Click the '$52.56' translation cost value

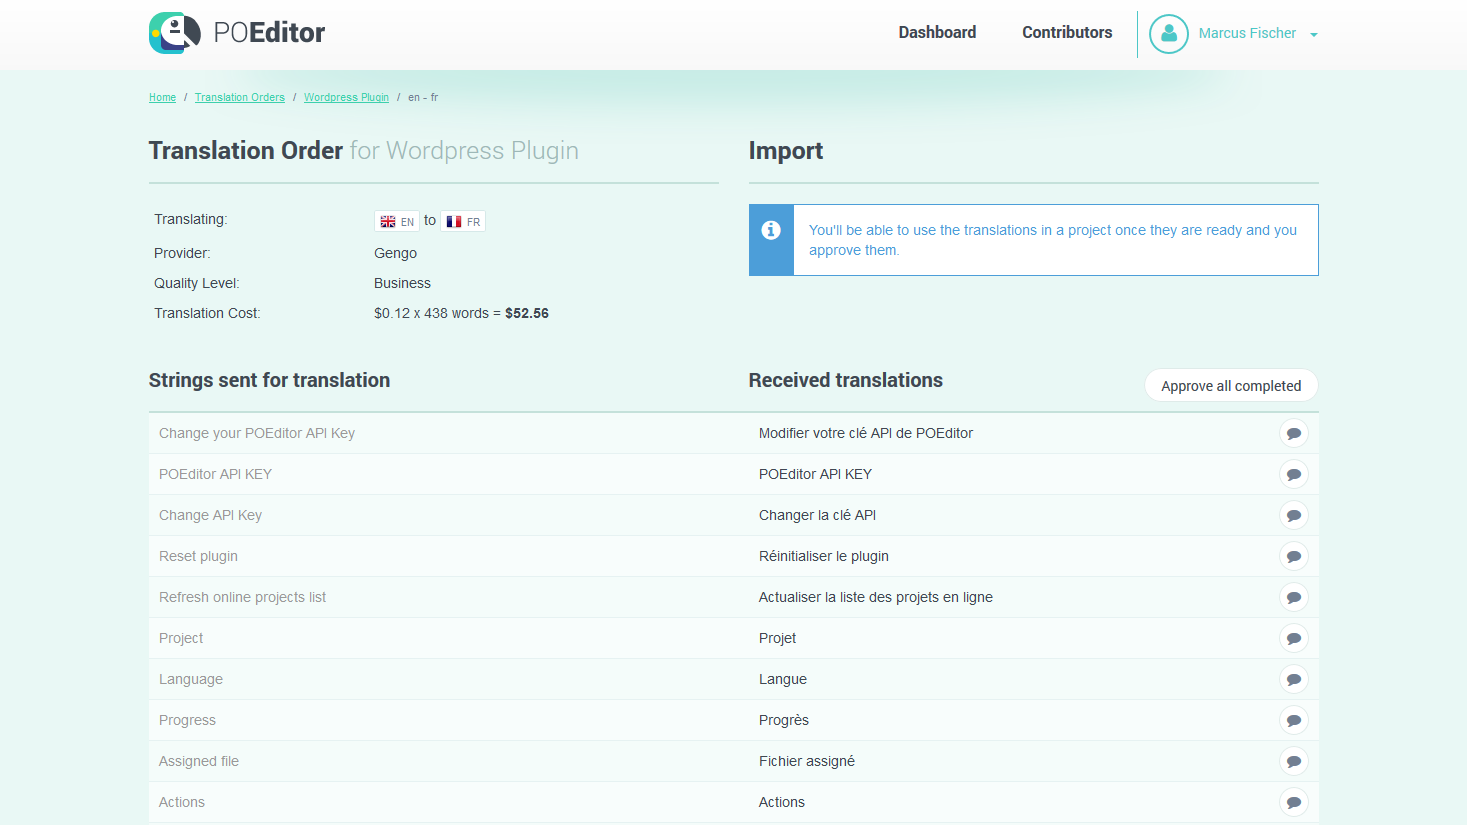[x=527, y=313]
